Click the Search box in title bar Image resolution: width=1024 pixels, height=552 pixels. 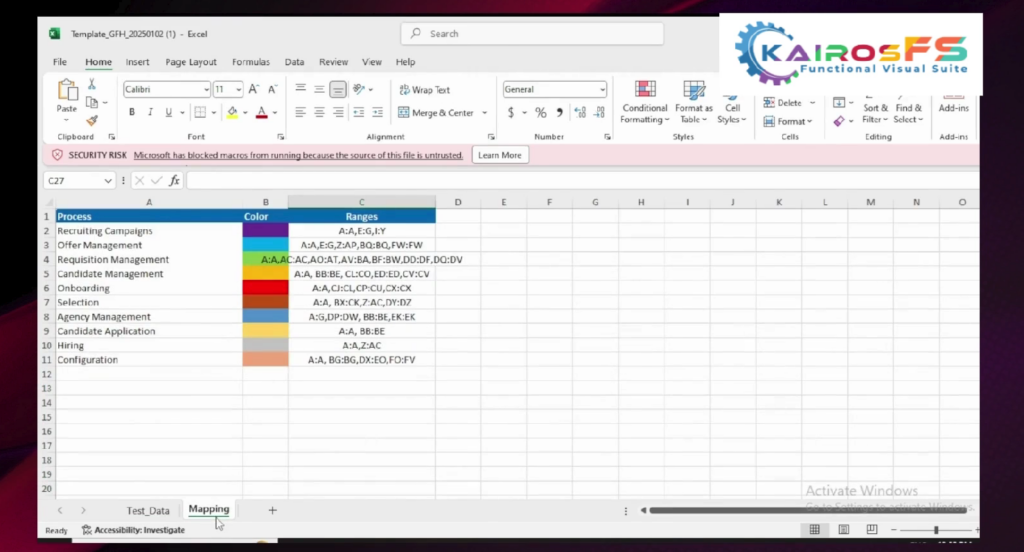coord(533,34)
